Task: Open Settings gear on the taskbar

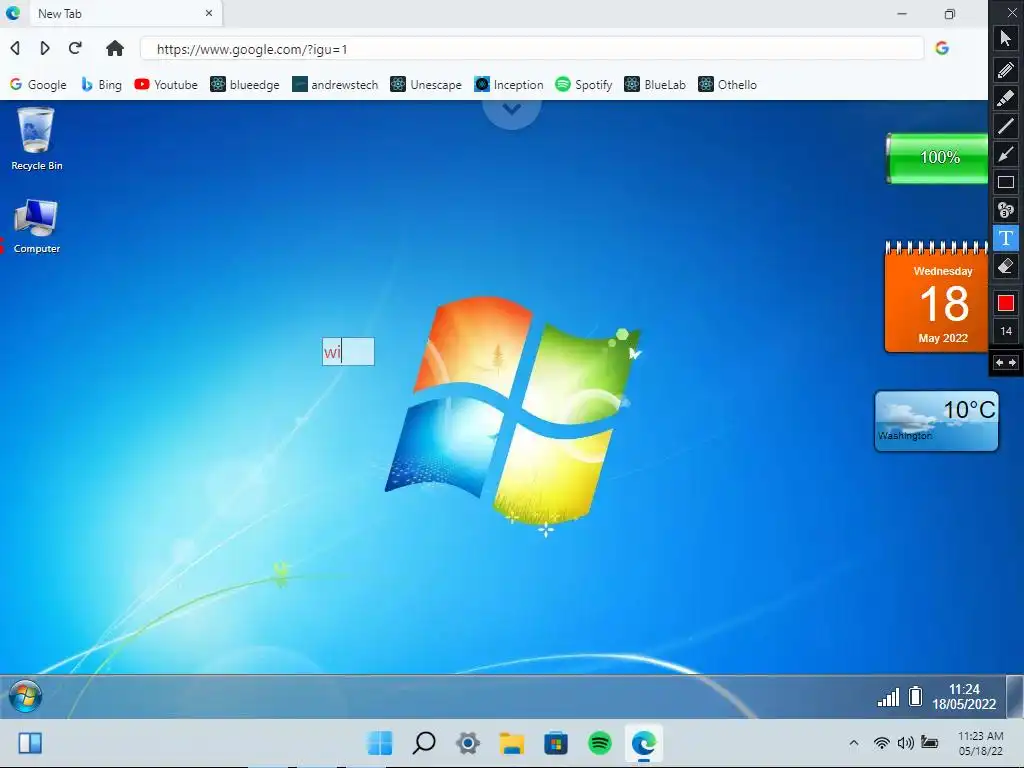Action: coord(468,743)
